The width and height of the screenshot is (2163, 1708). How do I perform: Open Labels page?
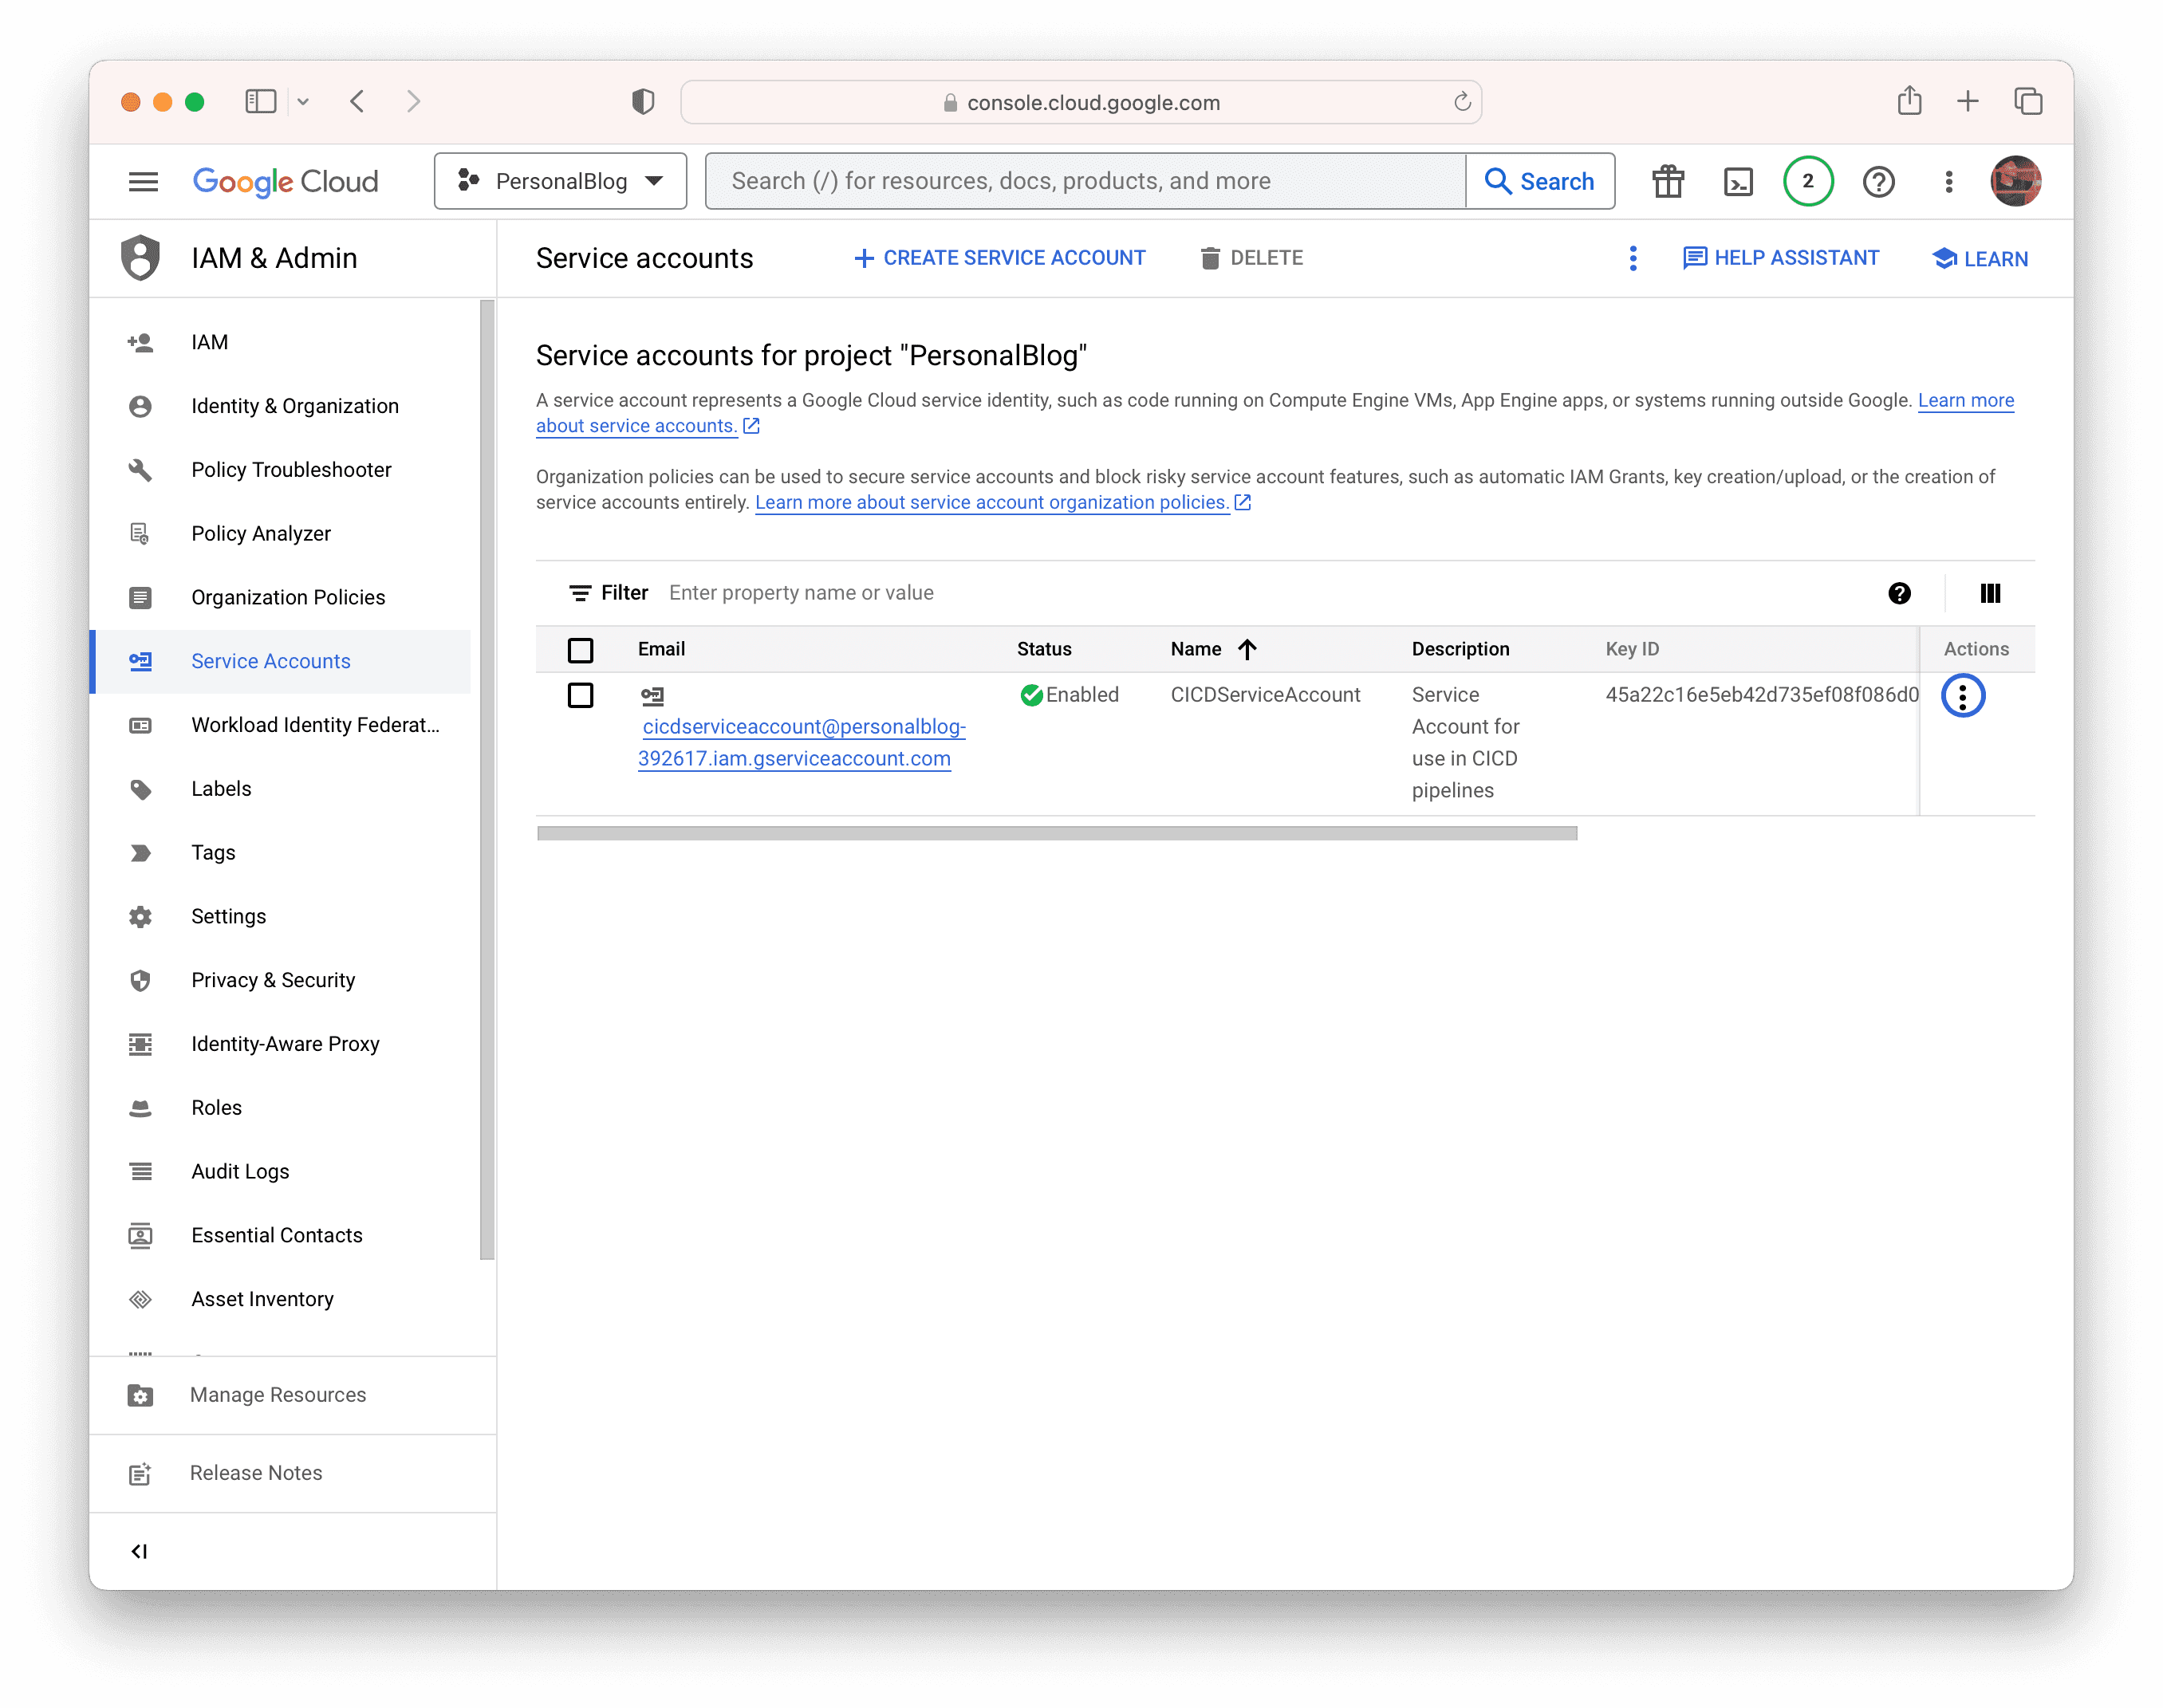click(x=280, y=789)
